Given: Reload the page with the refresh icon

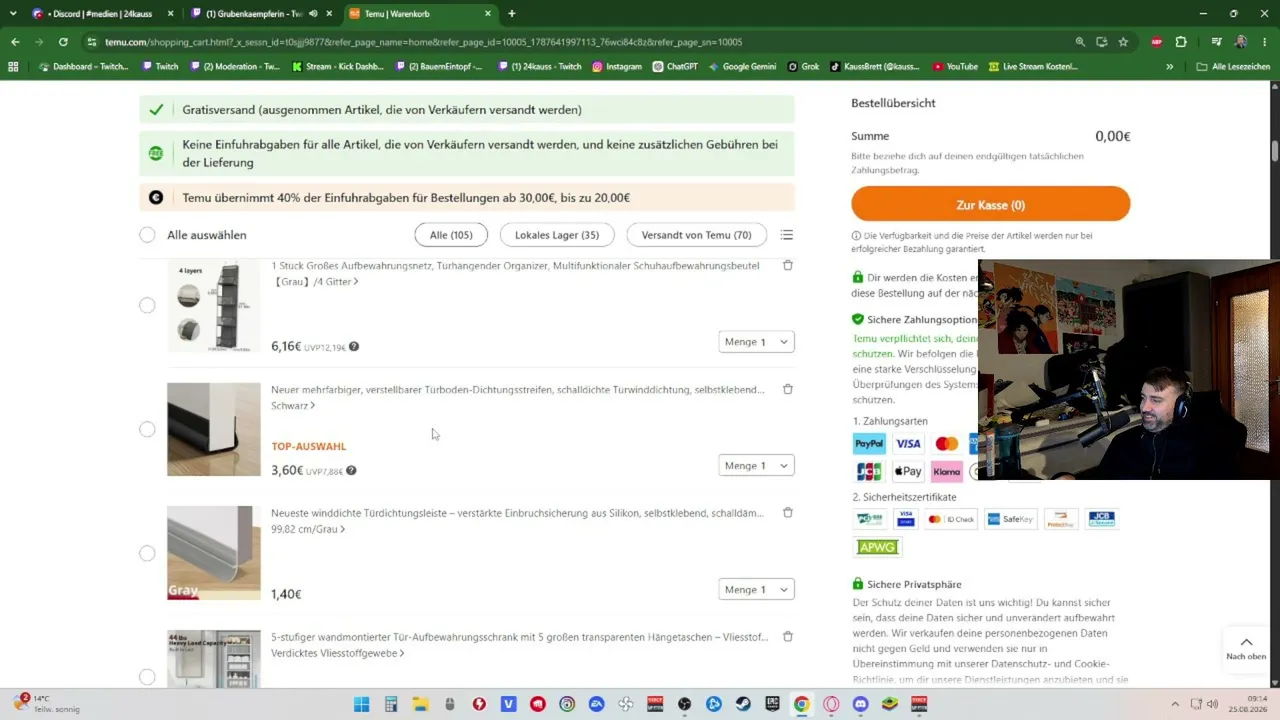Looking at the screenshot, I should pyautogui.click(x=63, y=42).
